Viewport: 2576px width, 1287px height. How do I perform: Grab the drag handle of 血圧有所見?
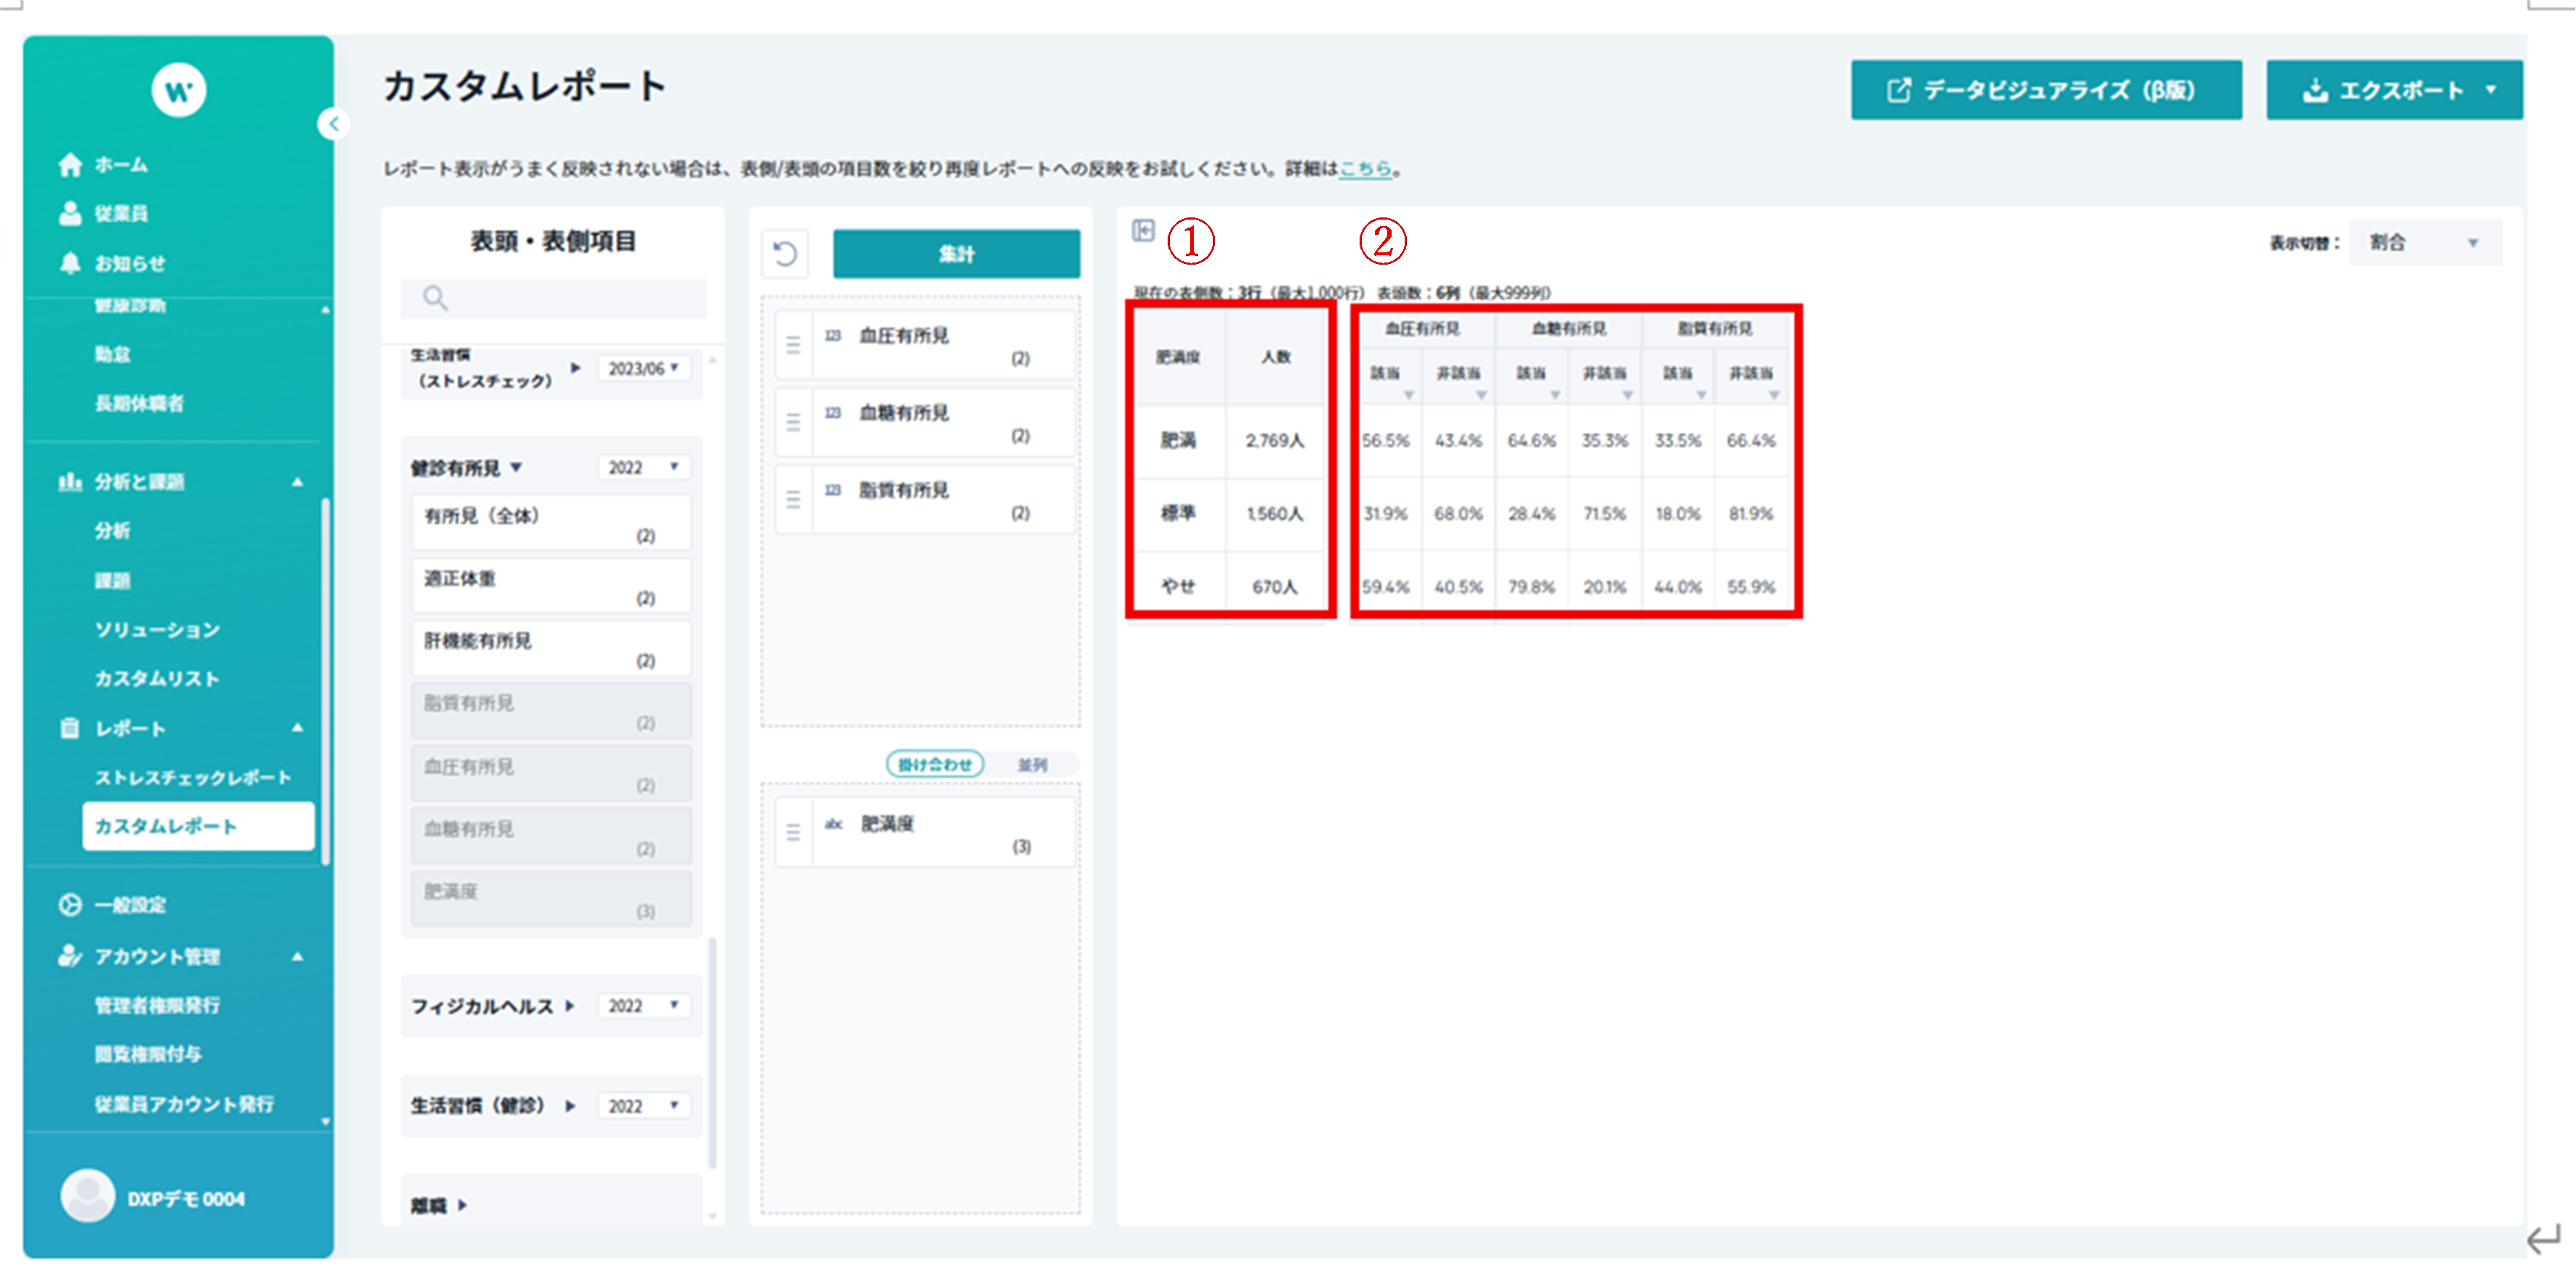(793, 345)
